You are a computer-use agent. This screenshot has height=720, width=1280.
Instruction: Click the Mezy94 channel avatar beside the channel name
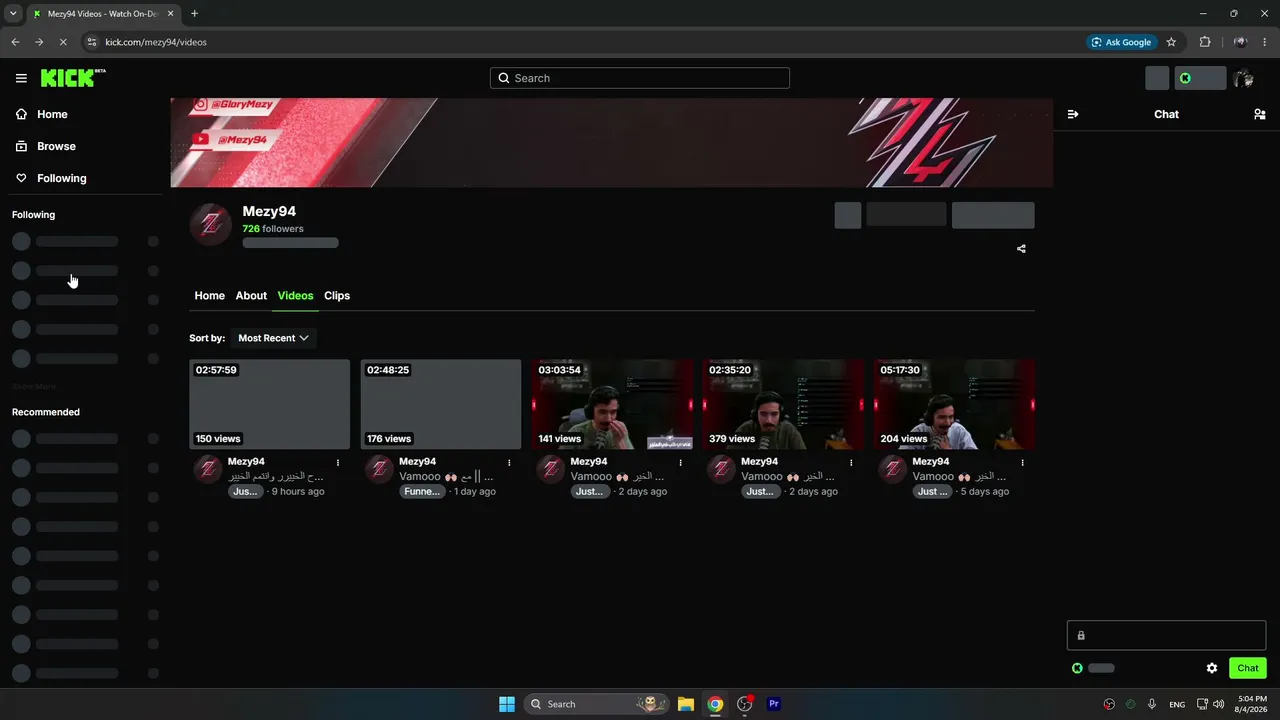click(211, 224)
